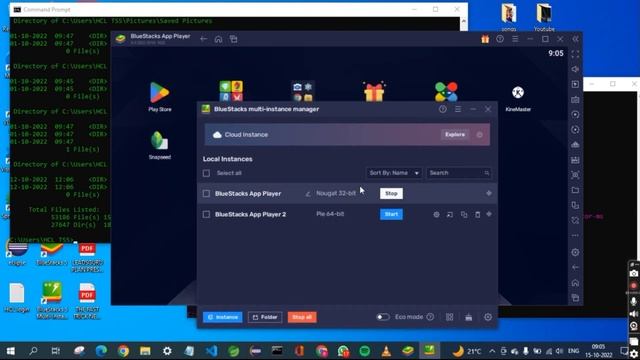Open Play Store app
640x360 pixels.
(x=160, y=97)
